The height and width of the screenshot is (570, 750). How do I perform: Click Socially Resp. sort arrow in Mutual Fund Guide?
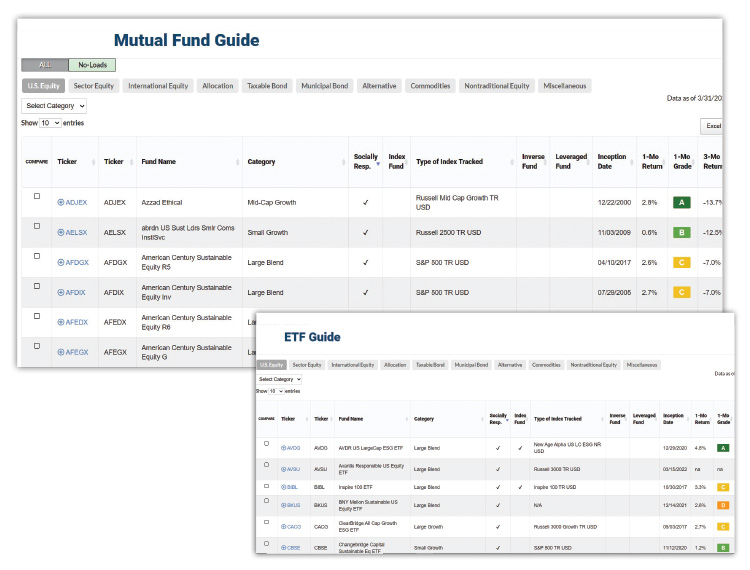click(x=378, y=164)
